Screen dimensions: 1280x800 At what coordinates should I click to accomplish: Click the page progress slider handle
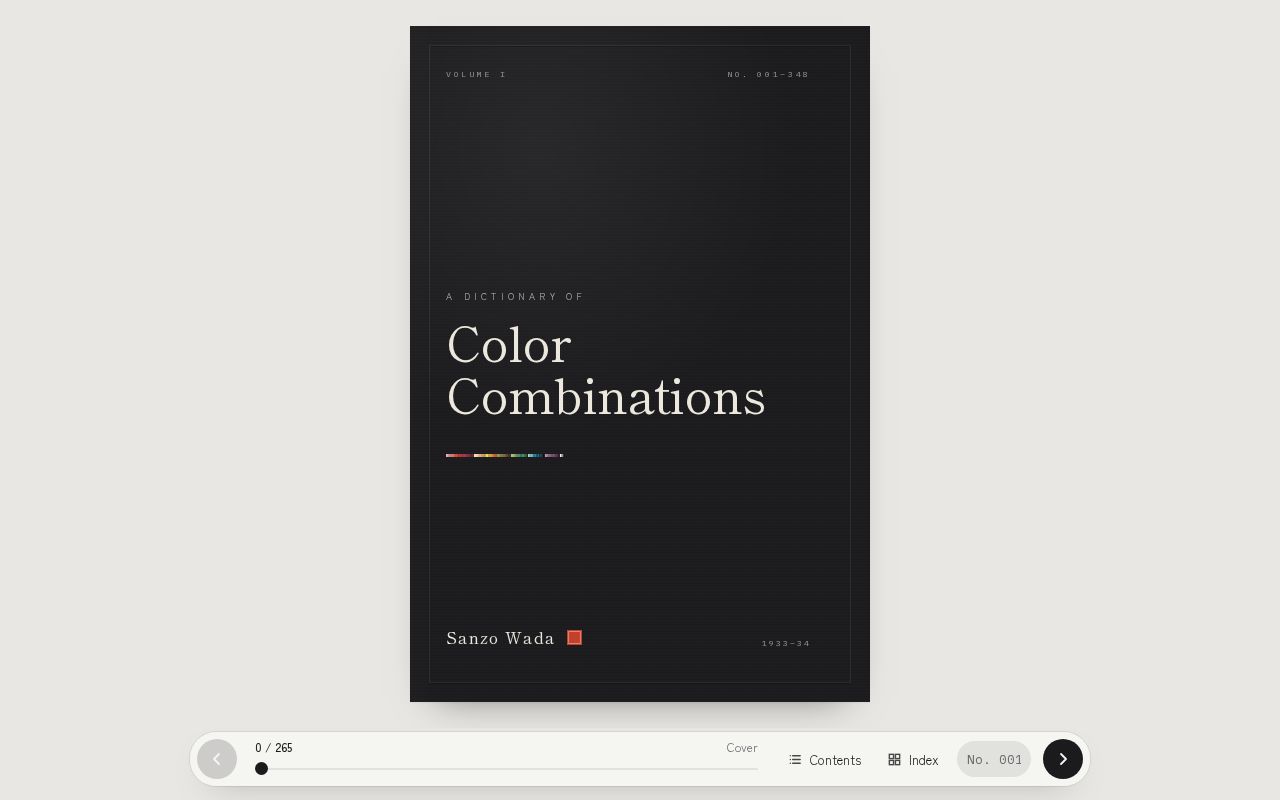coord(261,768)
